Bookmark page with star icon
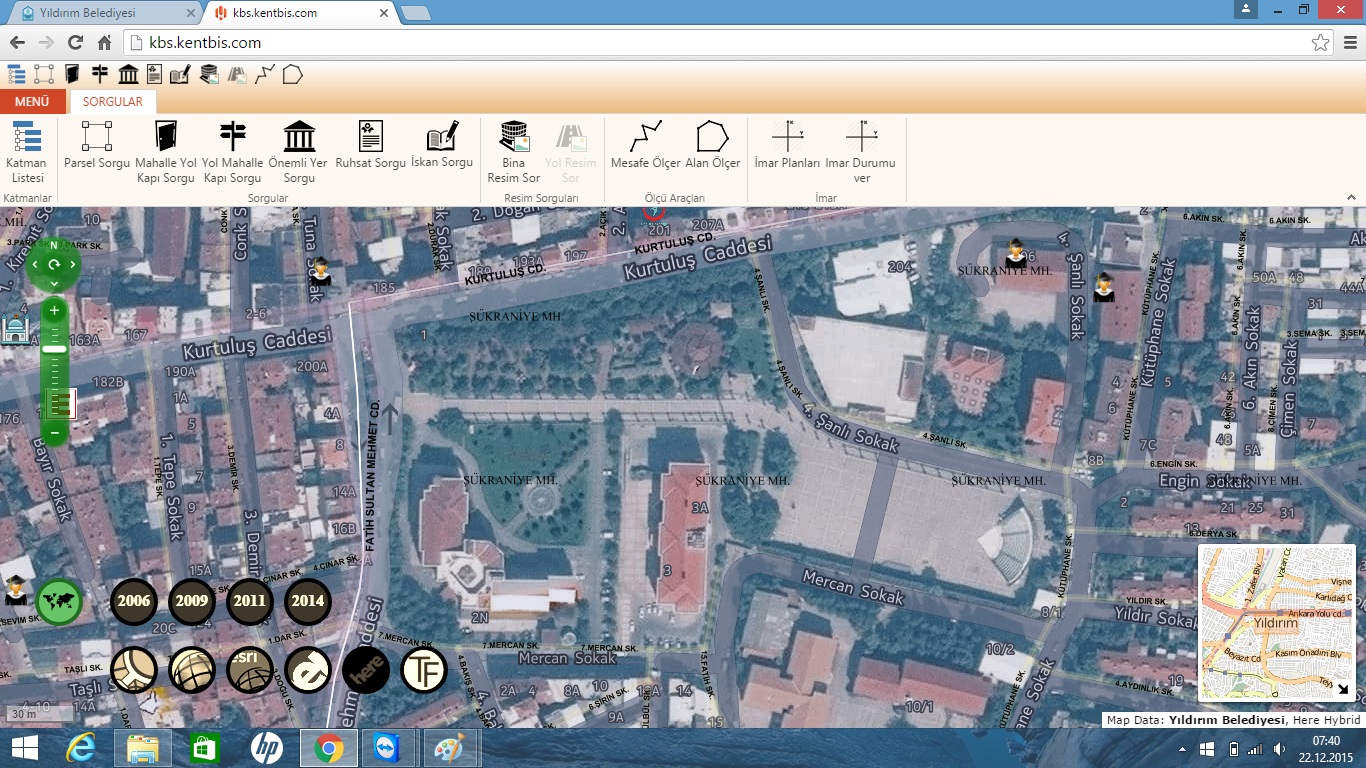The width and height of the screenshot is (1366, 768). (x=1320, y=43)
